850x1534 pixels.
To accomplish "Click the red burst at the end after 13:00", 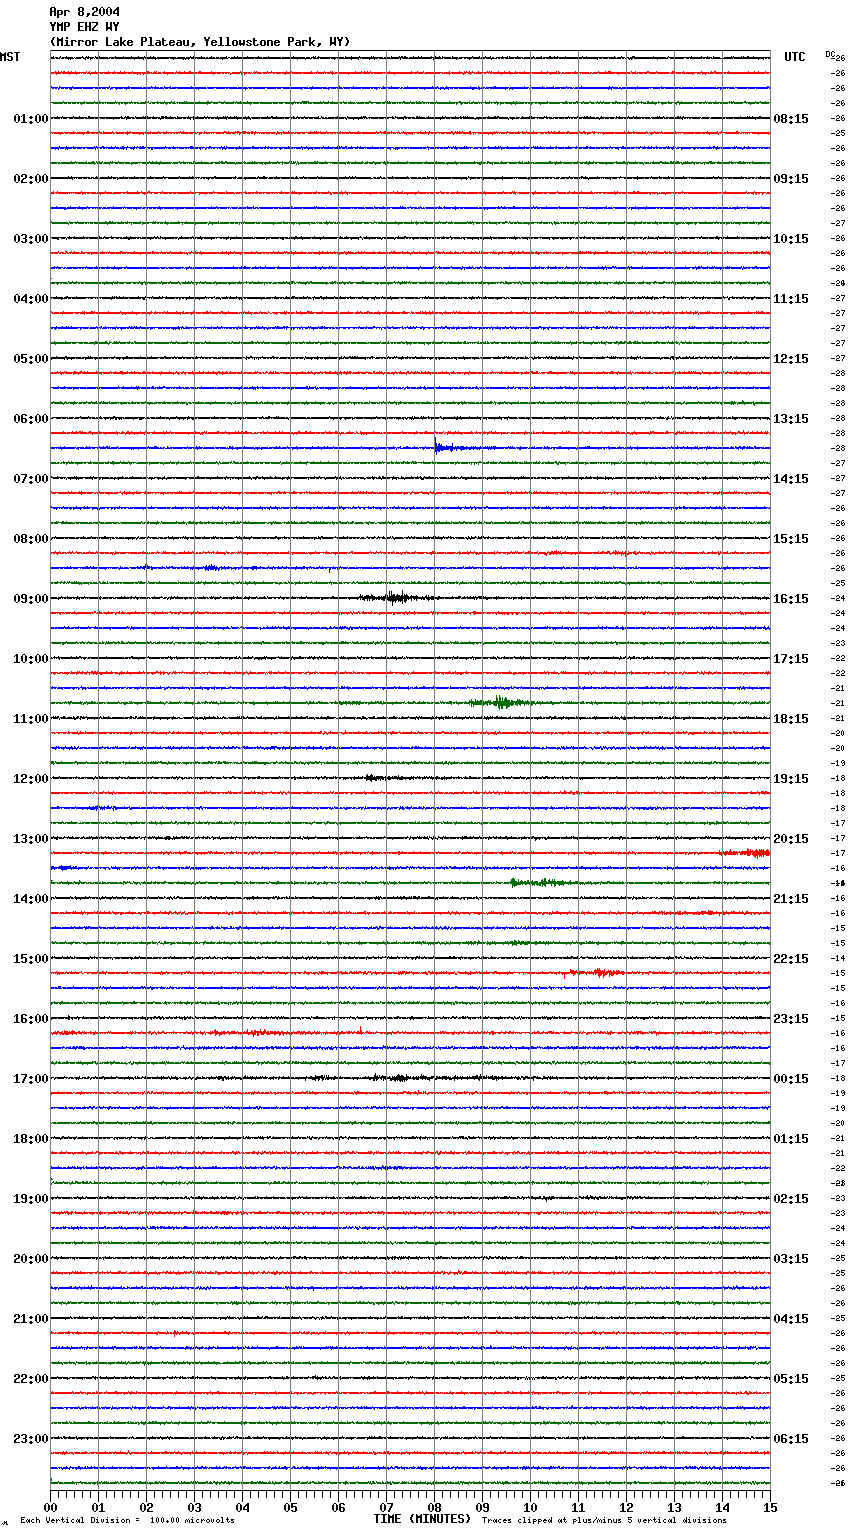I will pyautogui.click(x=745, y=853).
